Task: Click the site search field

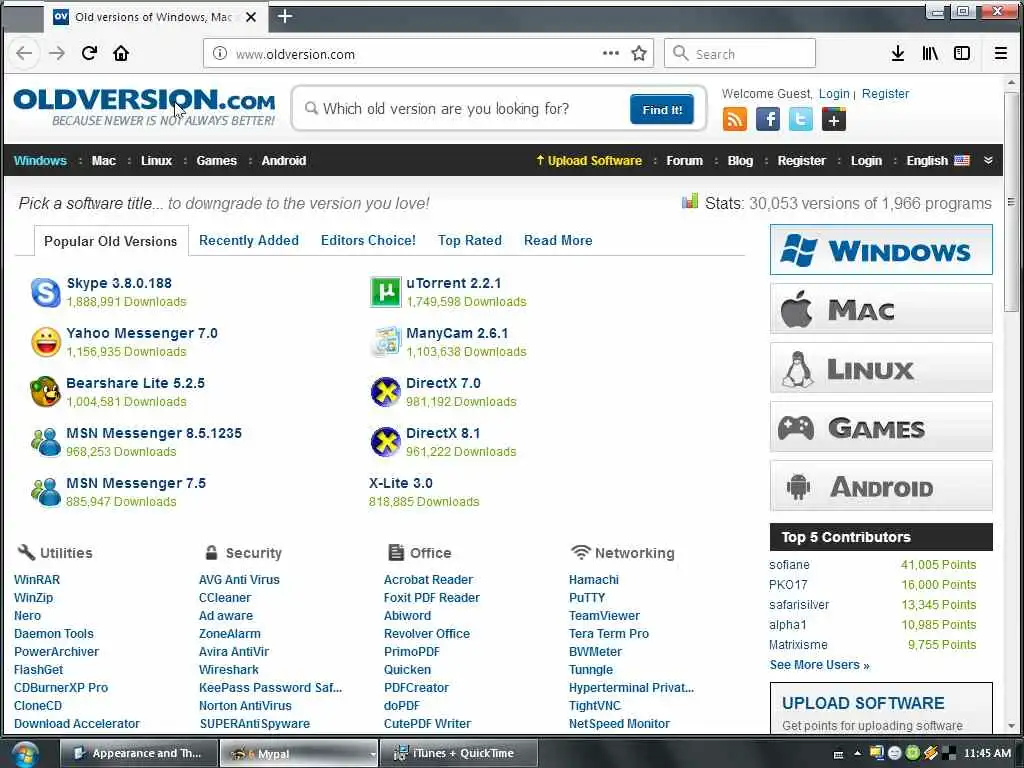Action: tap(464, 109)
